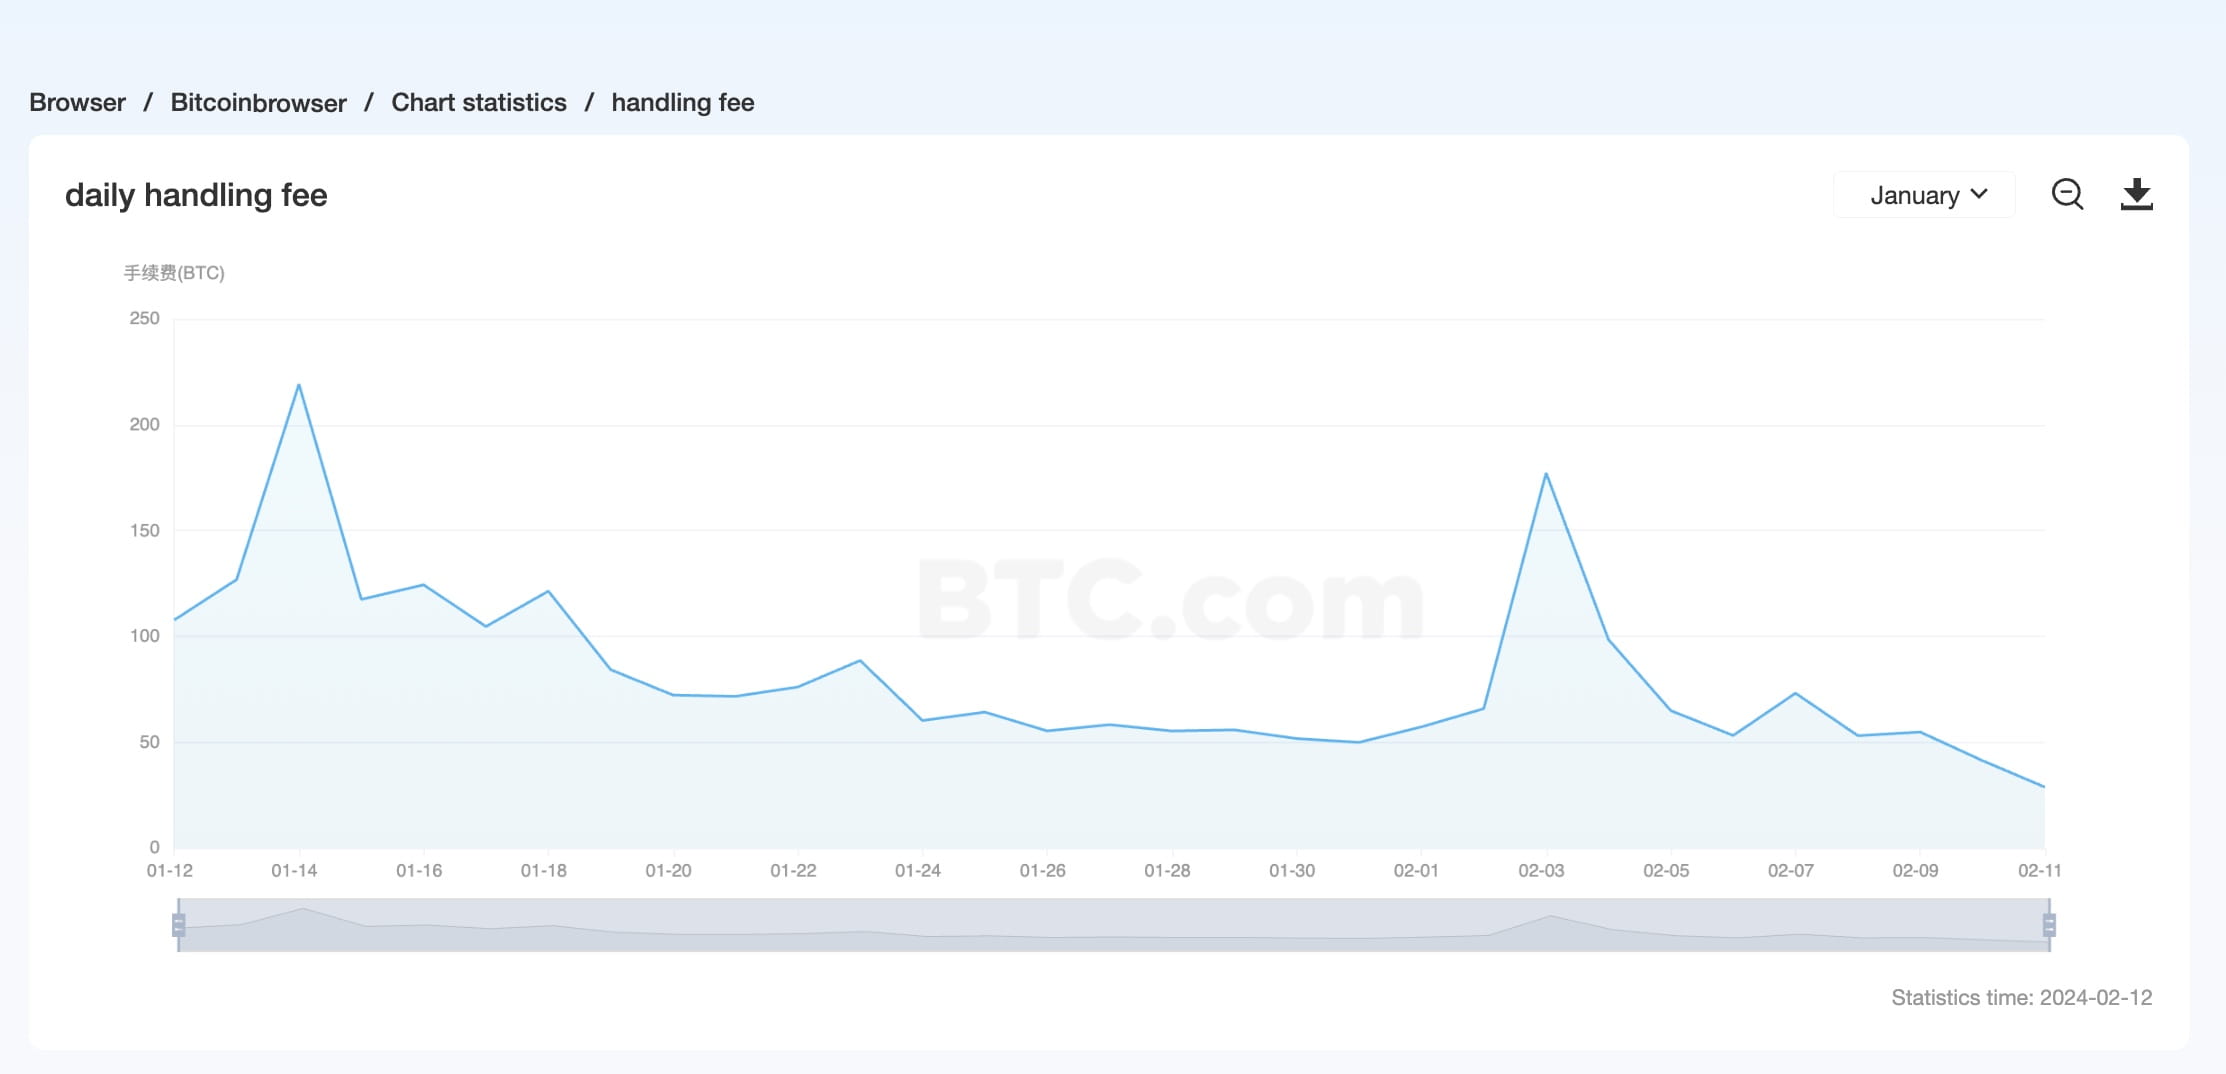
Task: Click the 02-01 x-axis date label
Action: pyautogui.click(x=1416, y=871)
